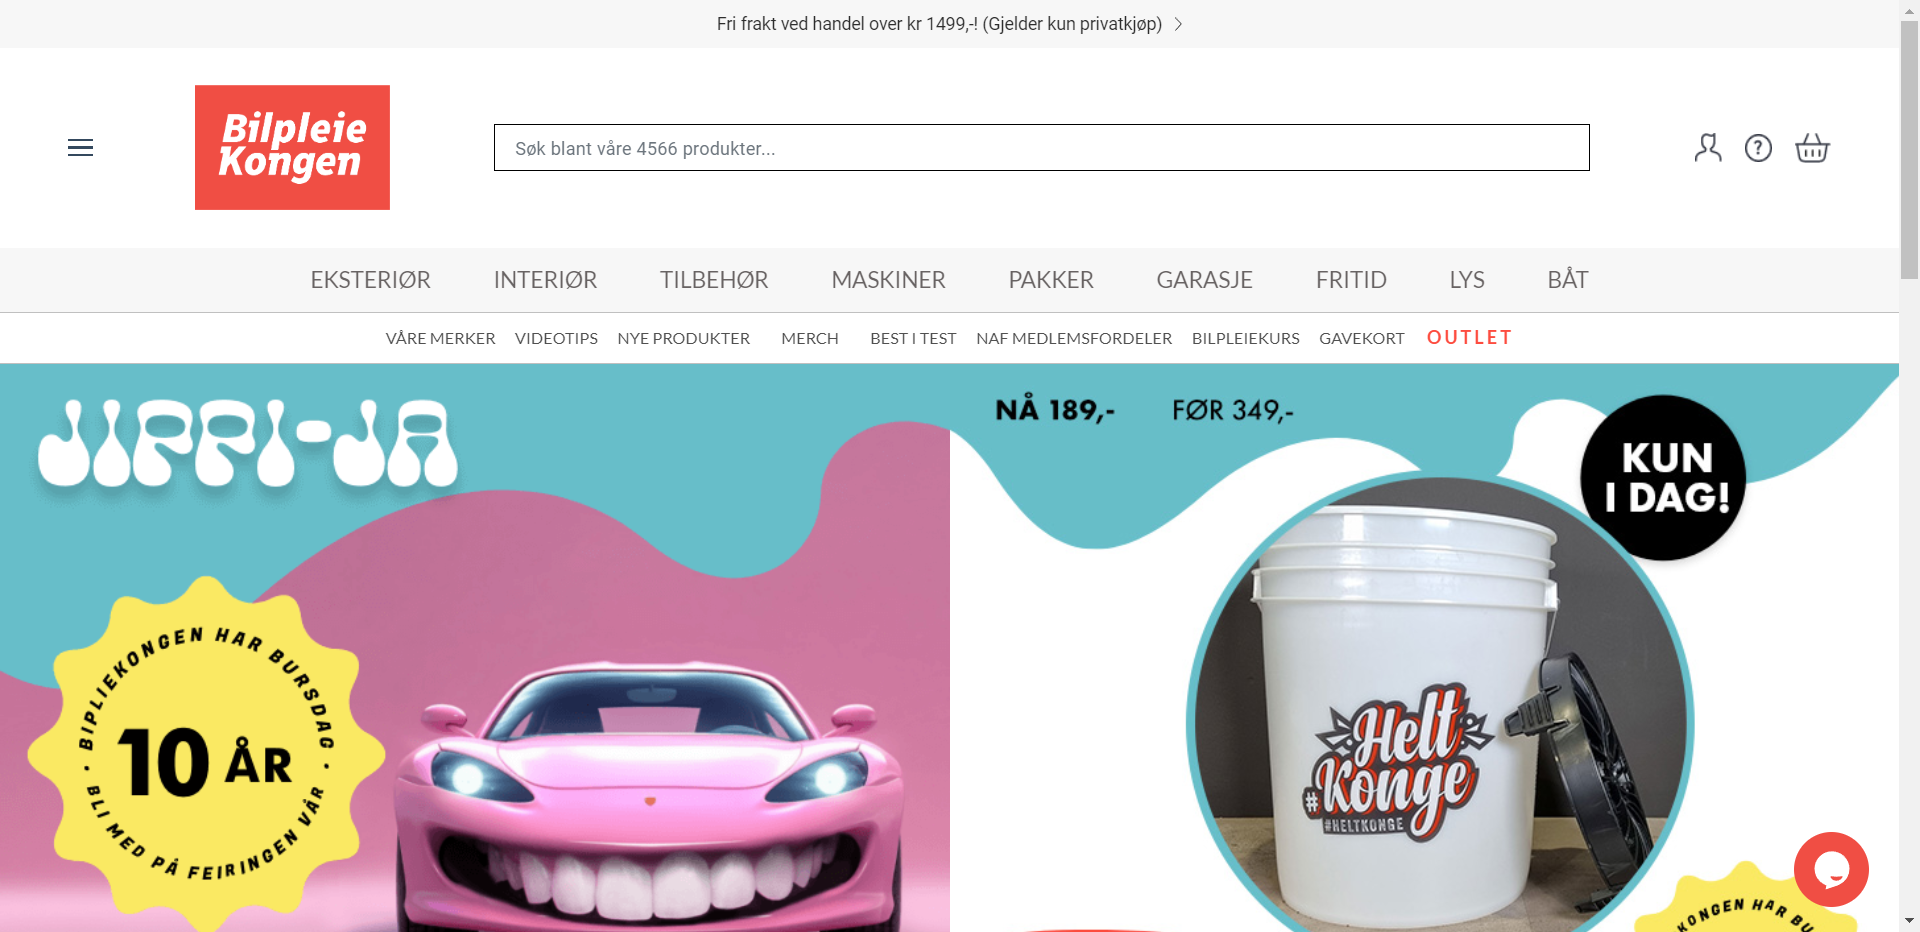Screen dimensions: 1920x932
Task: Click the free shipping announcement text
Action: (939, 24)
